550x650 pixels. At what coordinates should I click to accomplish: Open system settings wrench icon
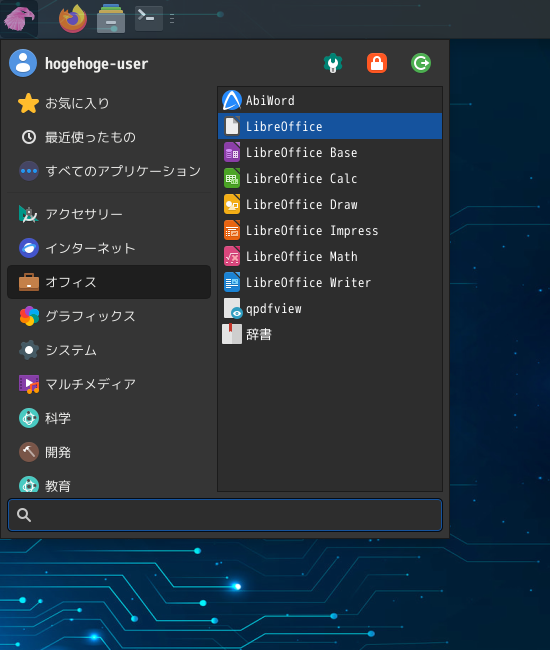click(x=333, y=63)
